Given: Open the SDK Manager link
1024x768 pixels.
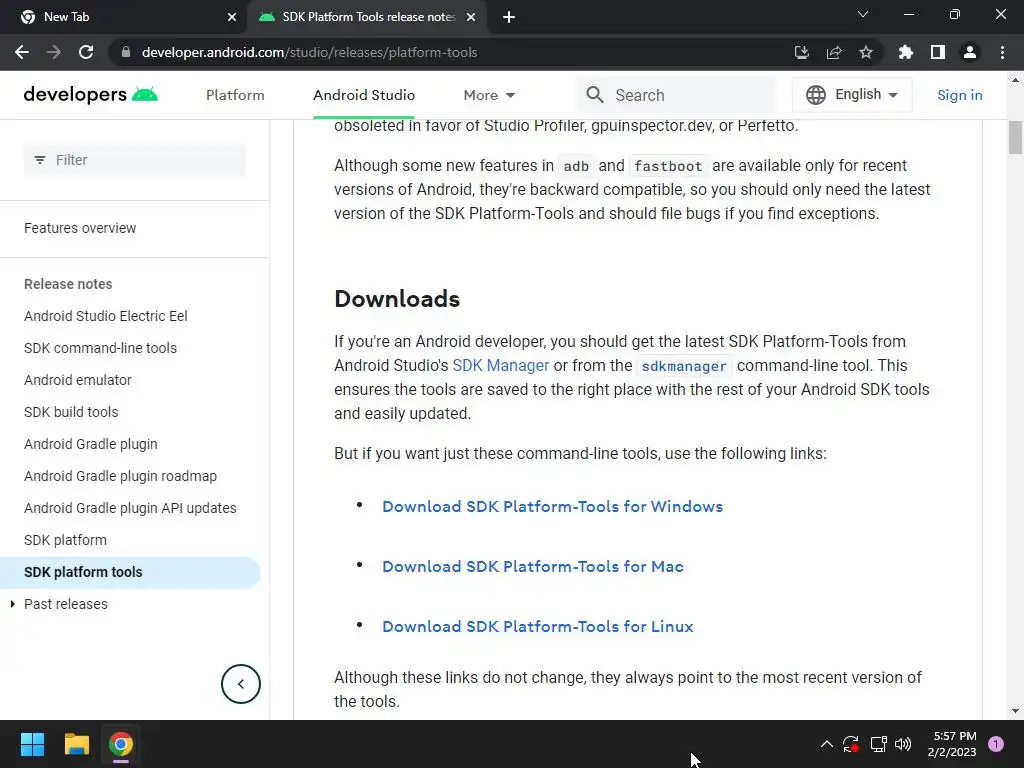Looking at the screenshot, I should (x=500, y=365).
